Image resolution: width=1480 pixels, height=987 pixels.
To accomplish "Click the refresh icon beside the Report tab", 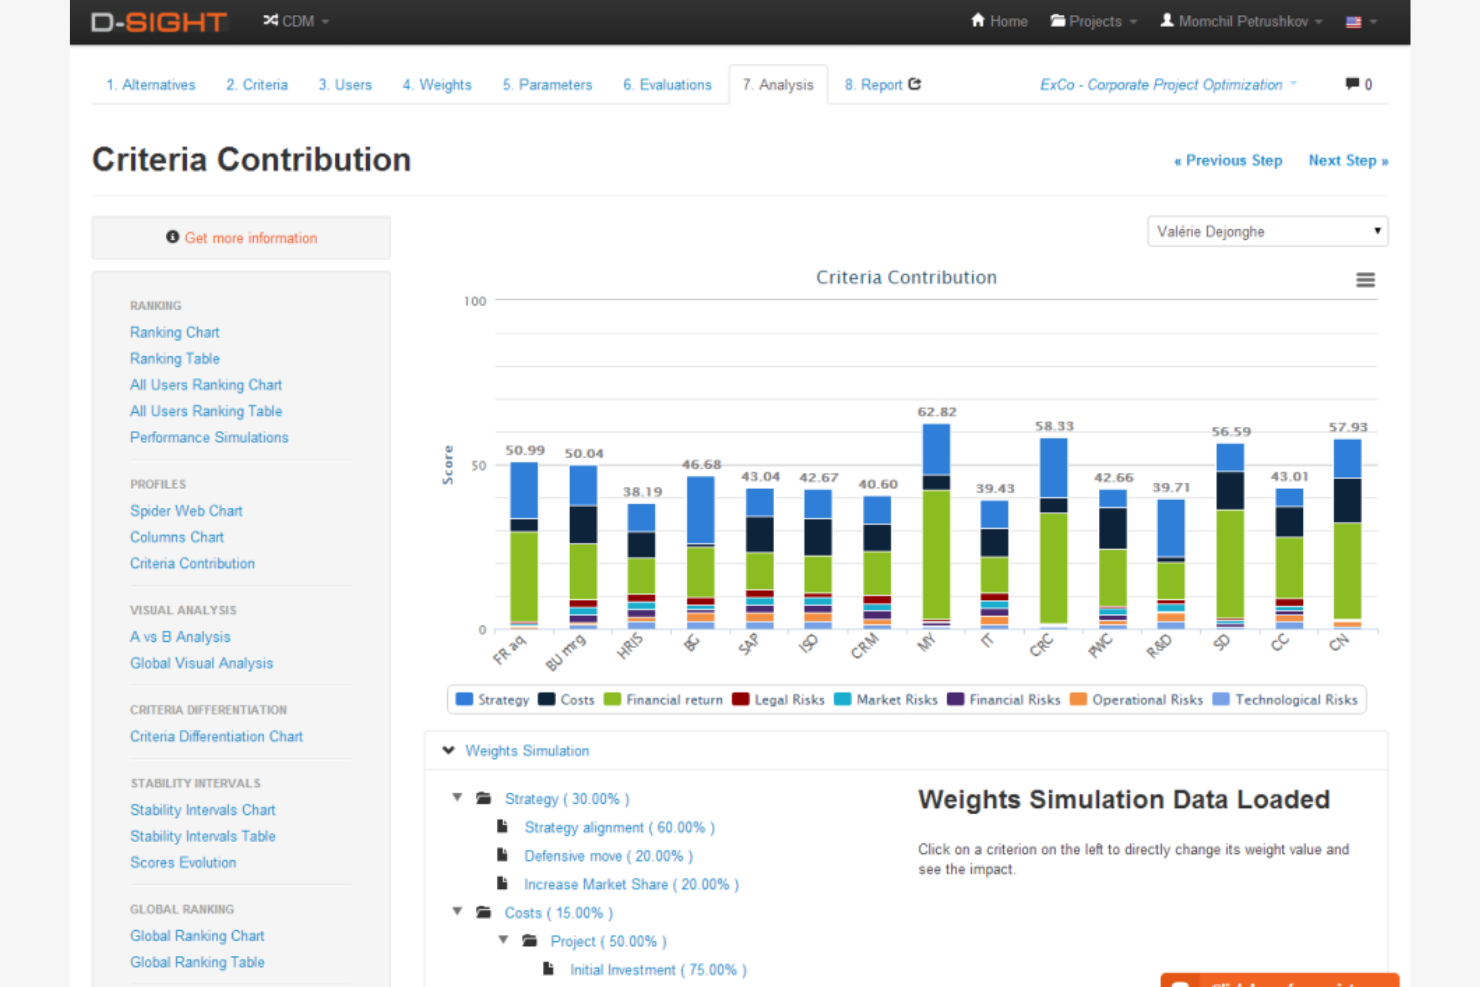I will coord(916,84).
